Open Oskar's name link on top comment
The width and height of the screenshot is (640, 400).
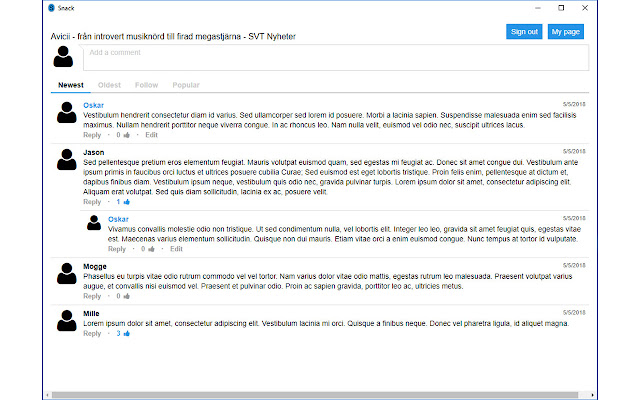click(x=93, y=105)
